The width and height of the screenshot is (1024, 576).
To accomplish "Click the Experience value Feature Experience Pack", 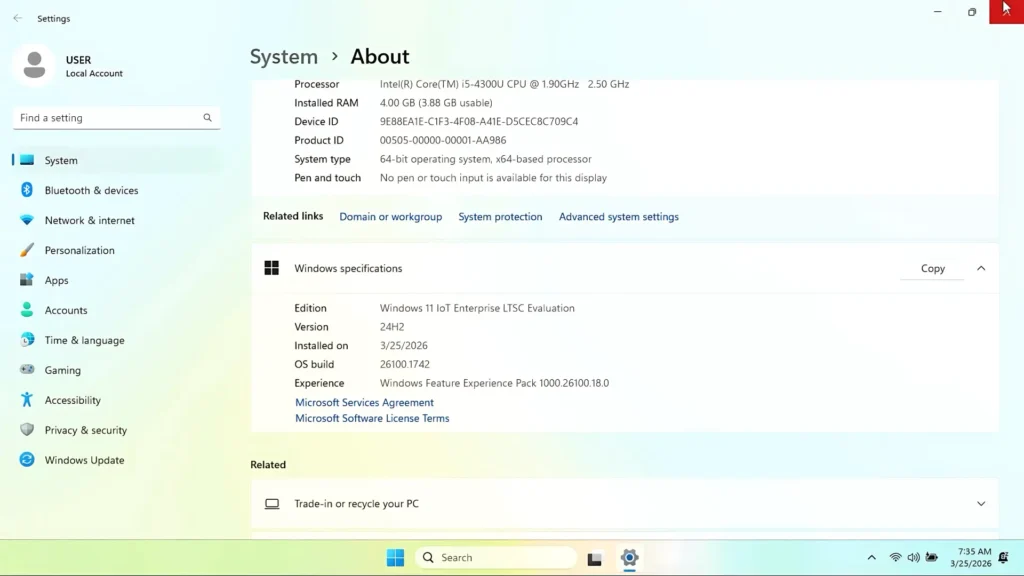I will coord(494,383).
